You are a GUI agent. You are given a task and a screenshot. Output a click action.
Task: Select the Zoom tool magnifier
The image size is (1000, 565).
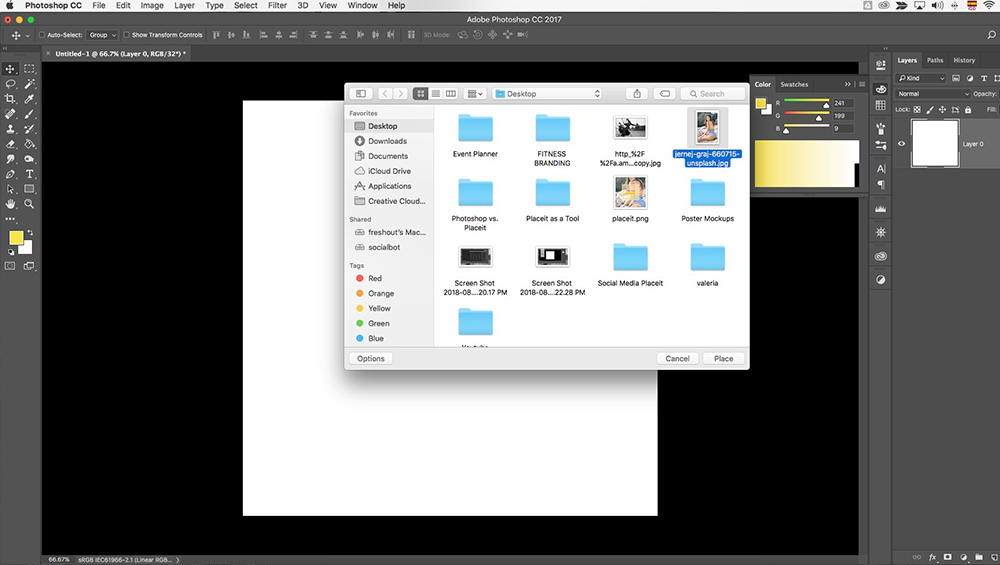(29, 204)
